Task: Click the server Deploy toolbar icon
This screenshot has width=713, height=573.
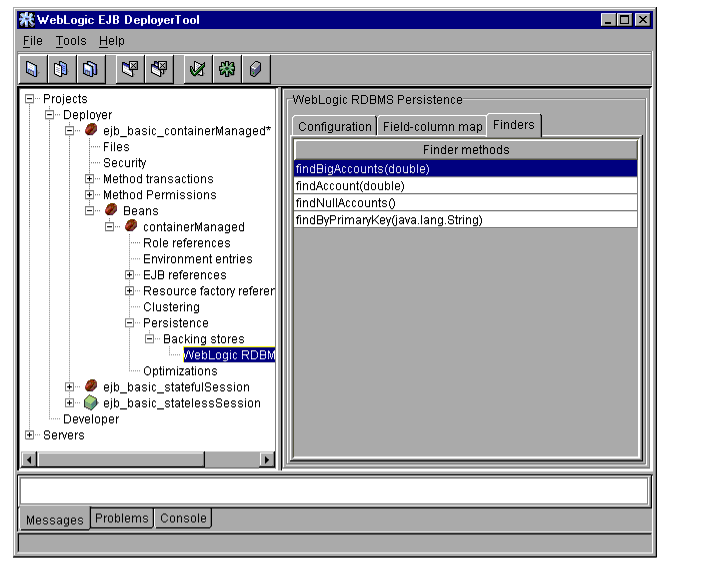Action: 256,69
